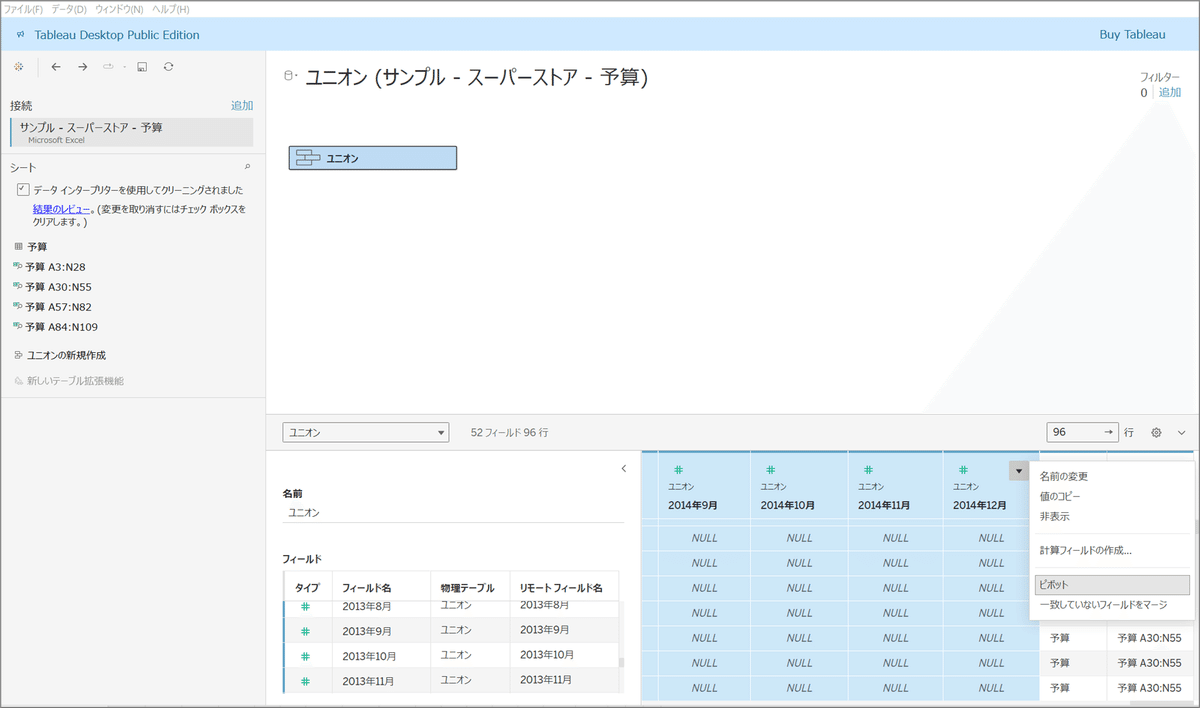Click the number type icon of 2014年11月 column
The image size is (1200, 708).
(867, 469)
